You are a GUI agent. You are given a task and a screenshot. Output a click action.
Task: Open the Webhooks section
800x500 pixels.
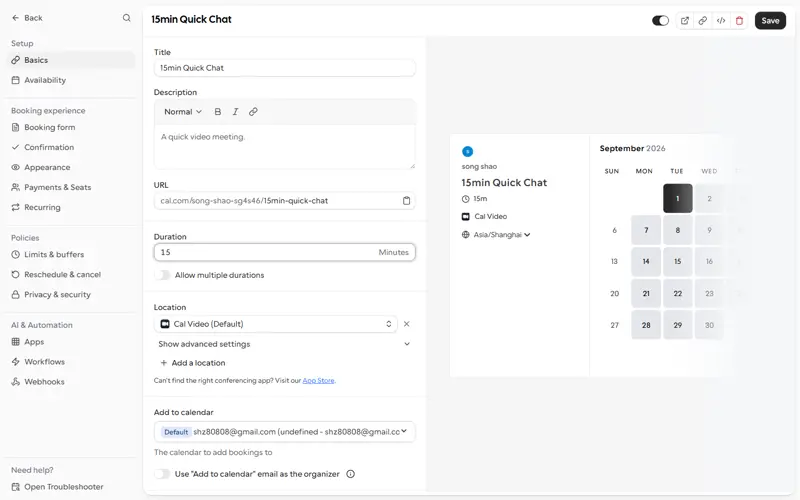pyautogui.click(x=71, y=382)
